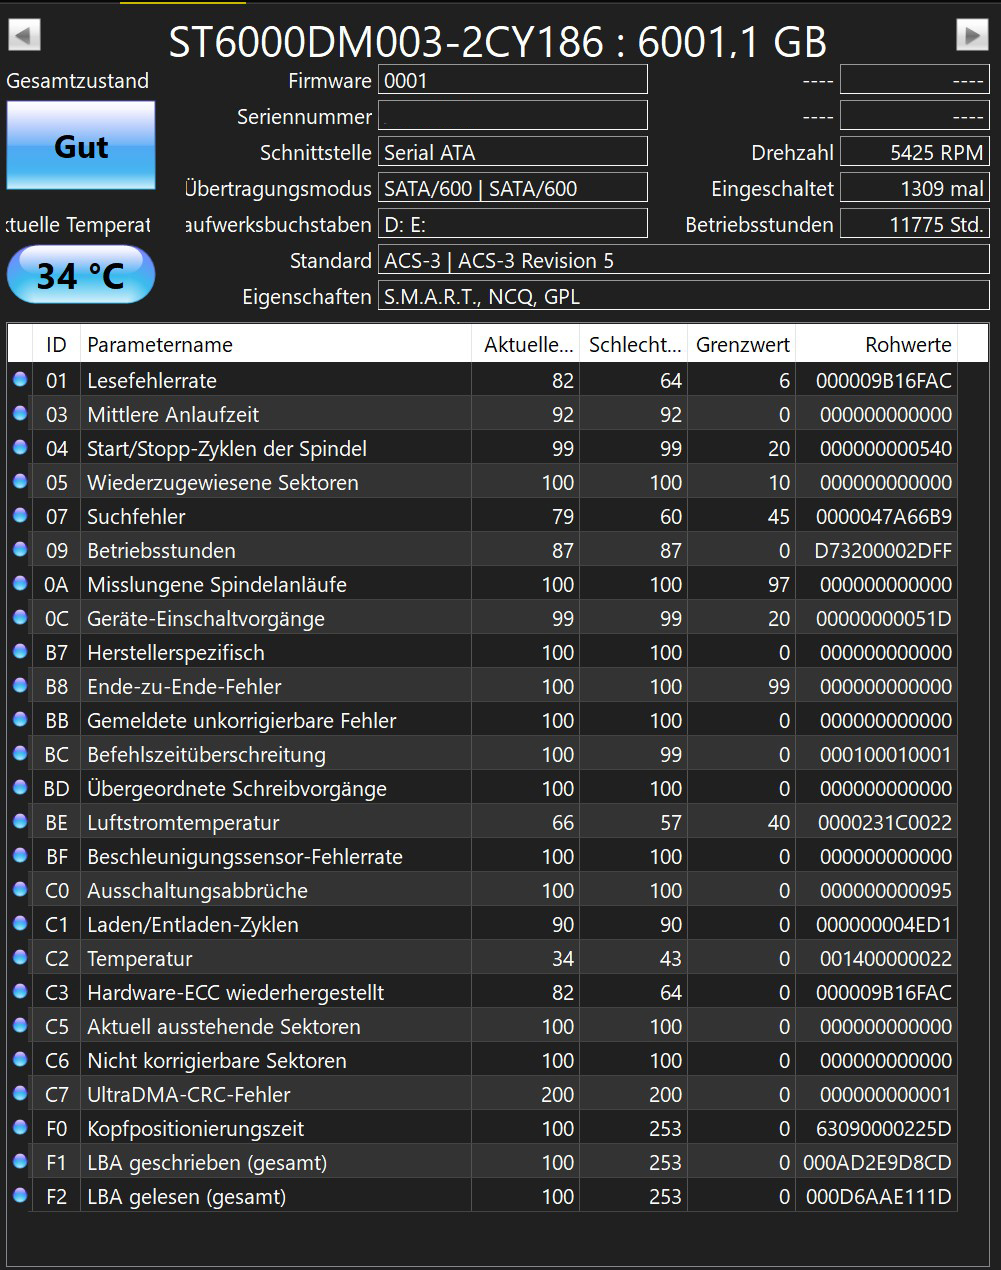Click status dot for Ausschaltungsabbrüche row
The height and width of the screenshot is (1270, 1001).
19,889
